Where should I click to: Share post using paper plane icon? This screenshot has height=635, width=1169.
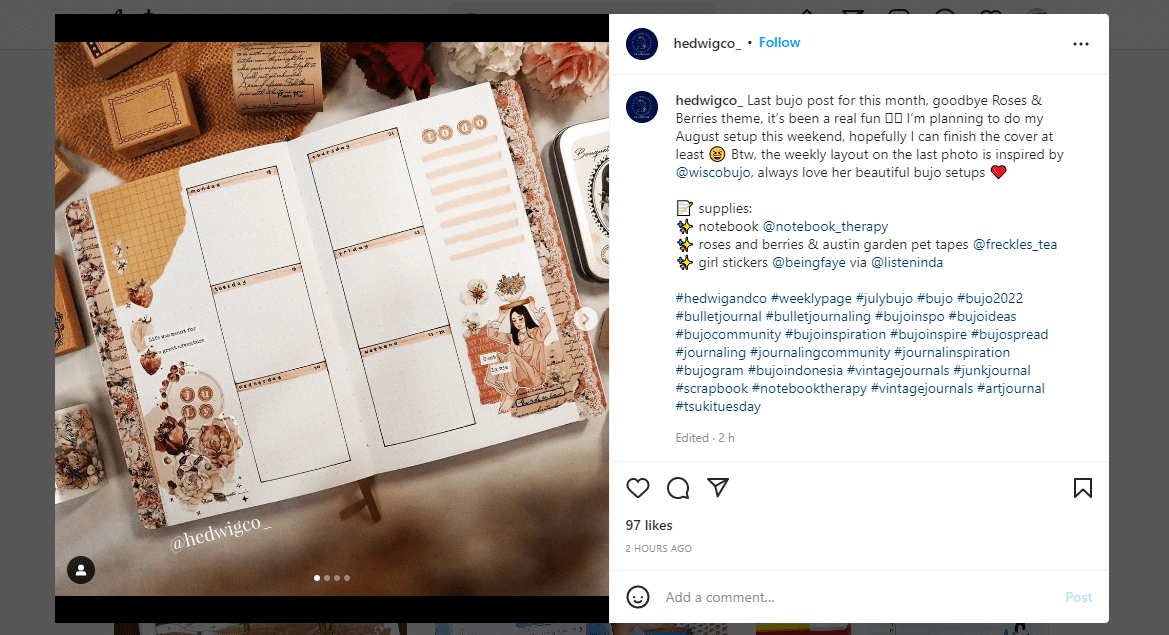point(717,487)
